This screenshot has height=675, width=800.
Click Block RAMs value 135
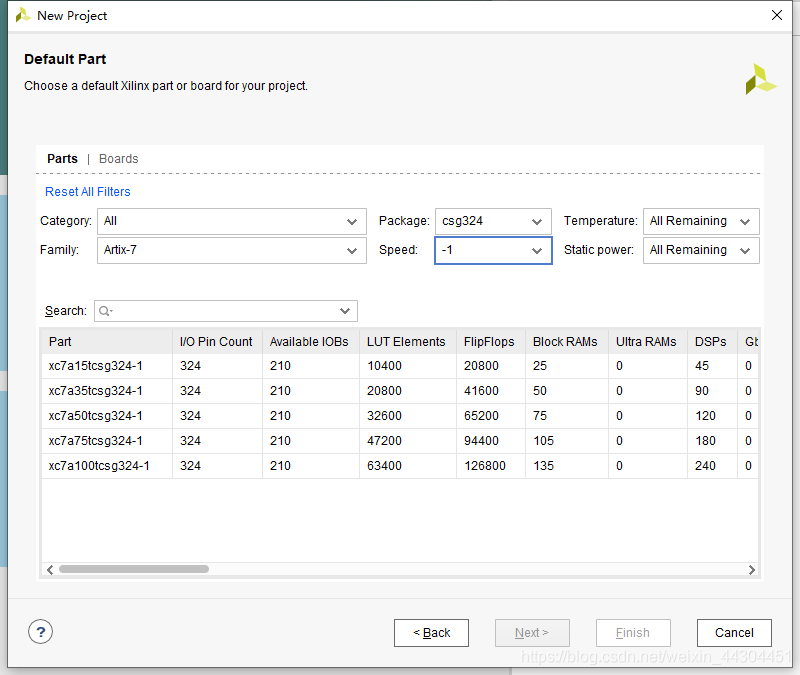[543, 466]
